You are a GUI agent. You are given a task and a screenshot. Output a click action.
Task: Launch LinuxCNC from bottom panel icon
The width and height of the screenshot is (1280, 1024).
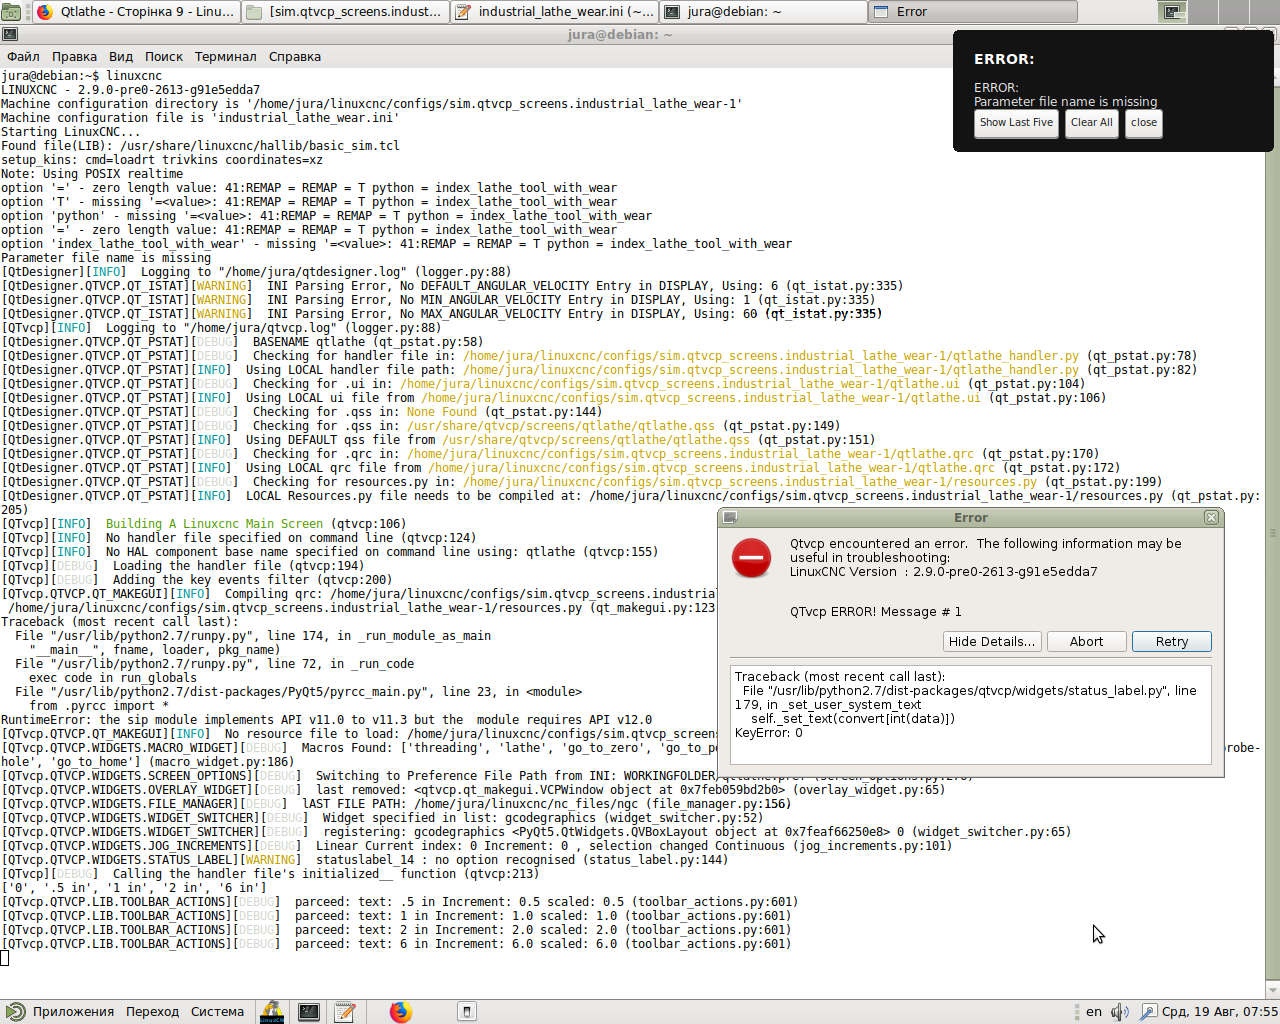pyautogui.click(x=271, y=1012)
